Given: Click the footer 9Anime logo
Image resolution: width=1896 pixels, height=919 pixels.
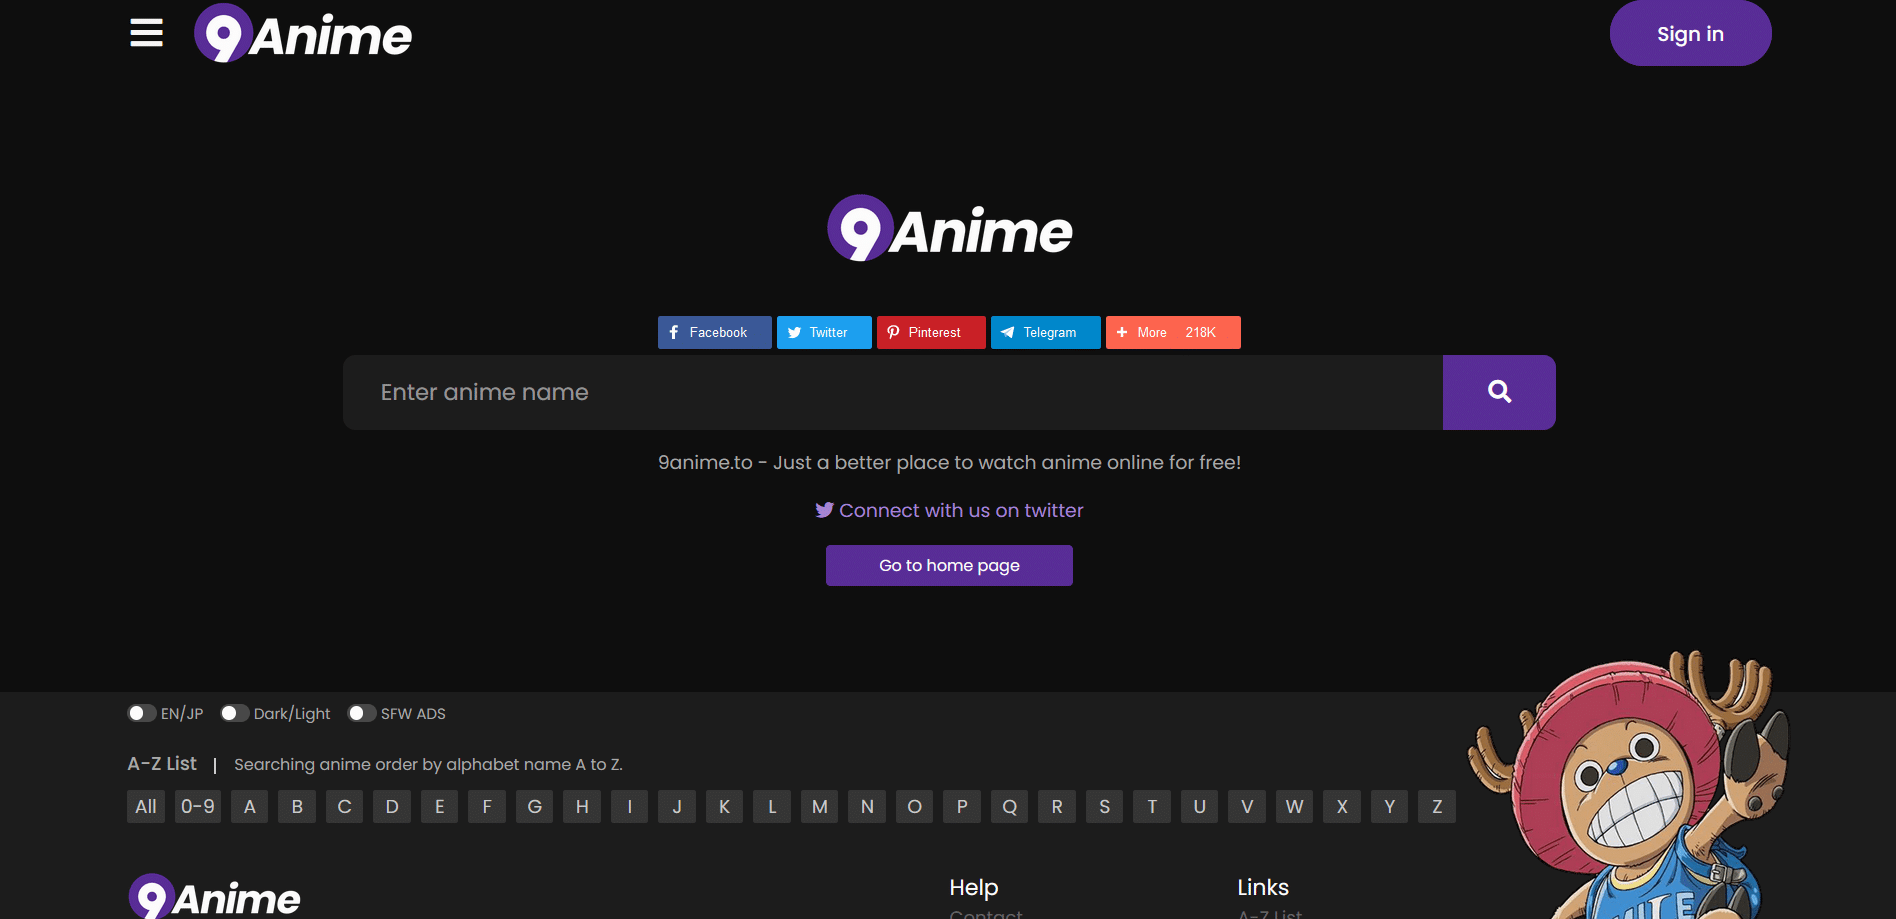Looking at the screenshot, I should pyautogui.click(x=215, y=897).
